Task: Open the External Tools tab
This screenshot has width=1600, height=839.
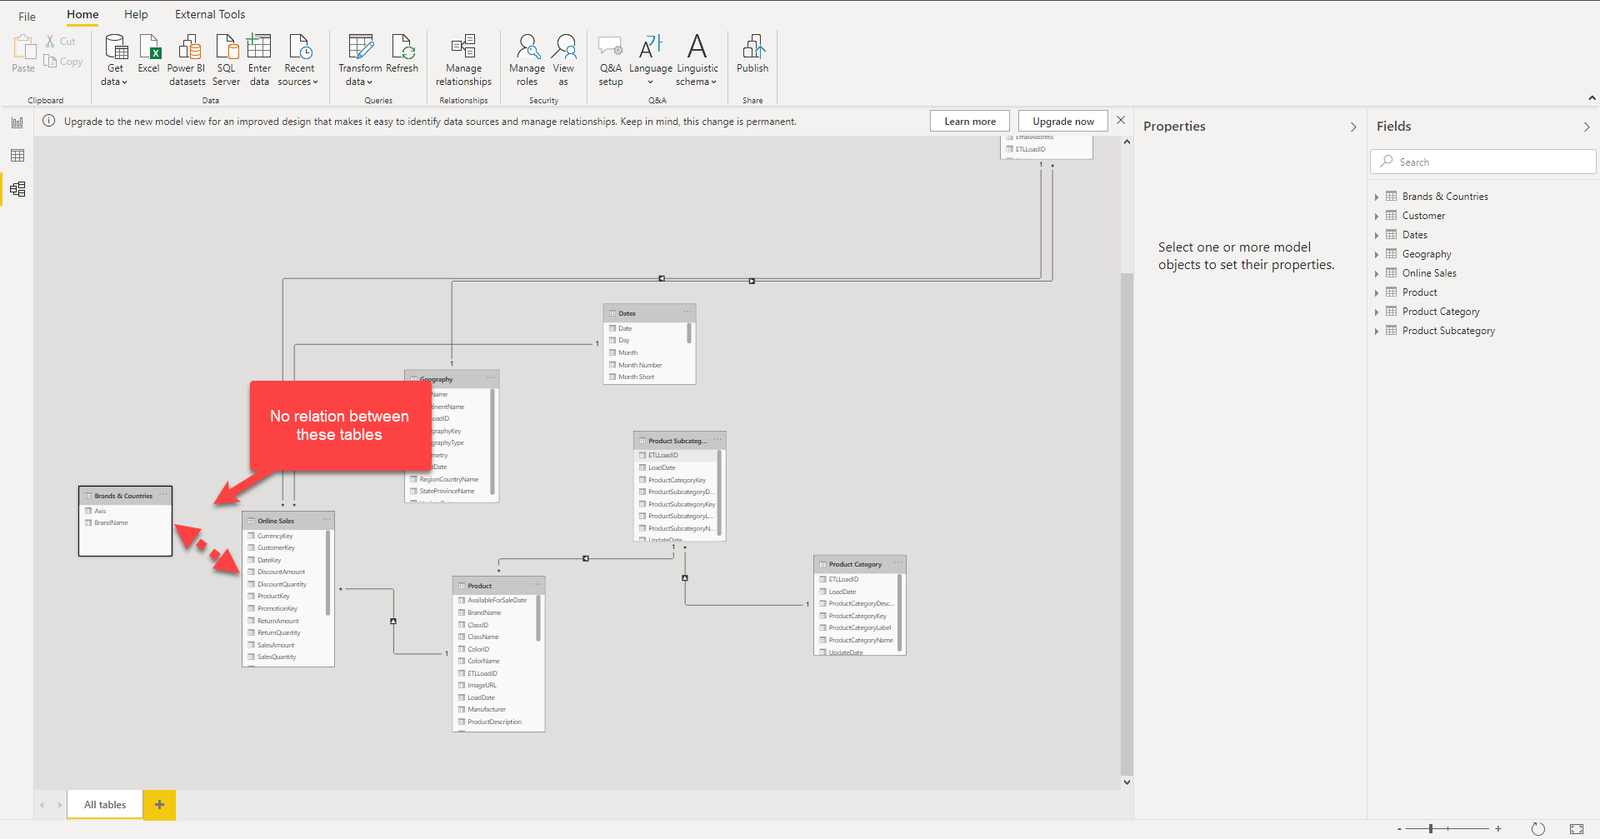Action: (x=210, y=14)
